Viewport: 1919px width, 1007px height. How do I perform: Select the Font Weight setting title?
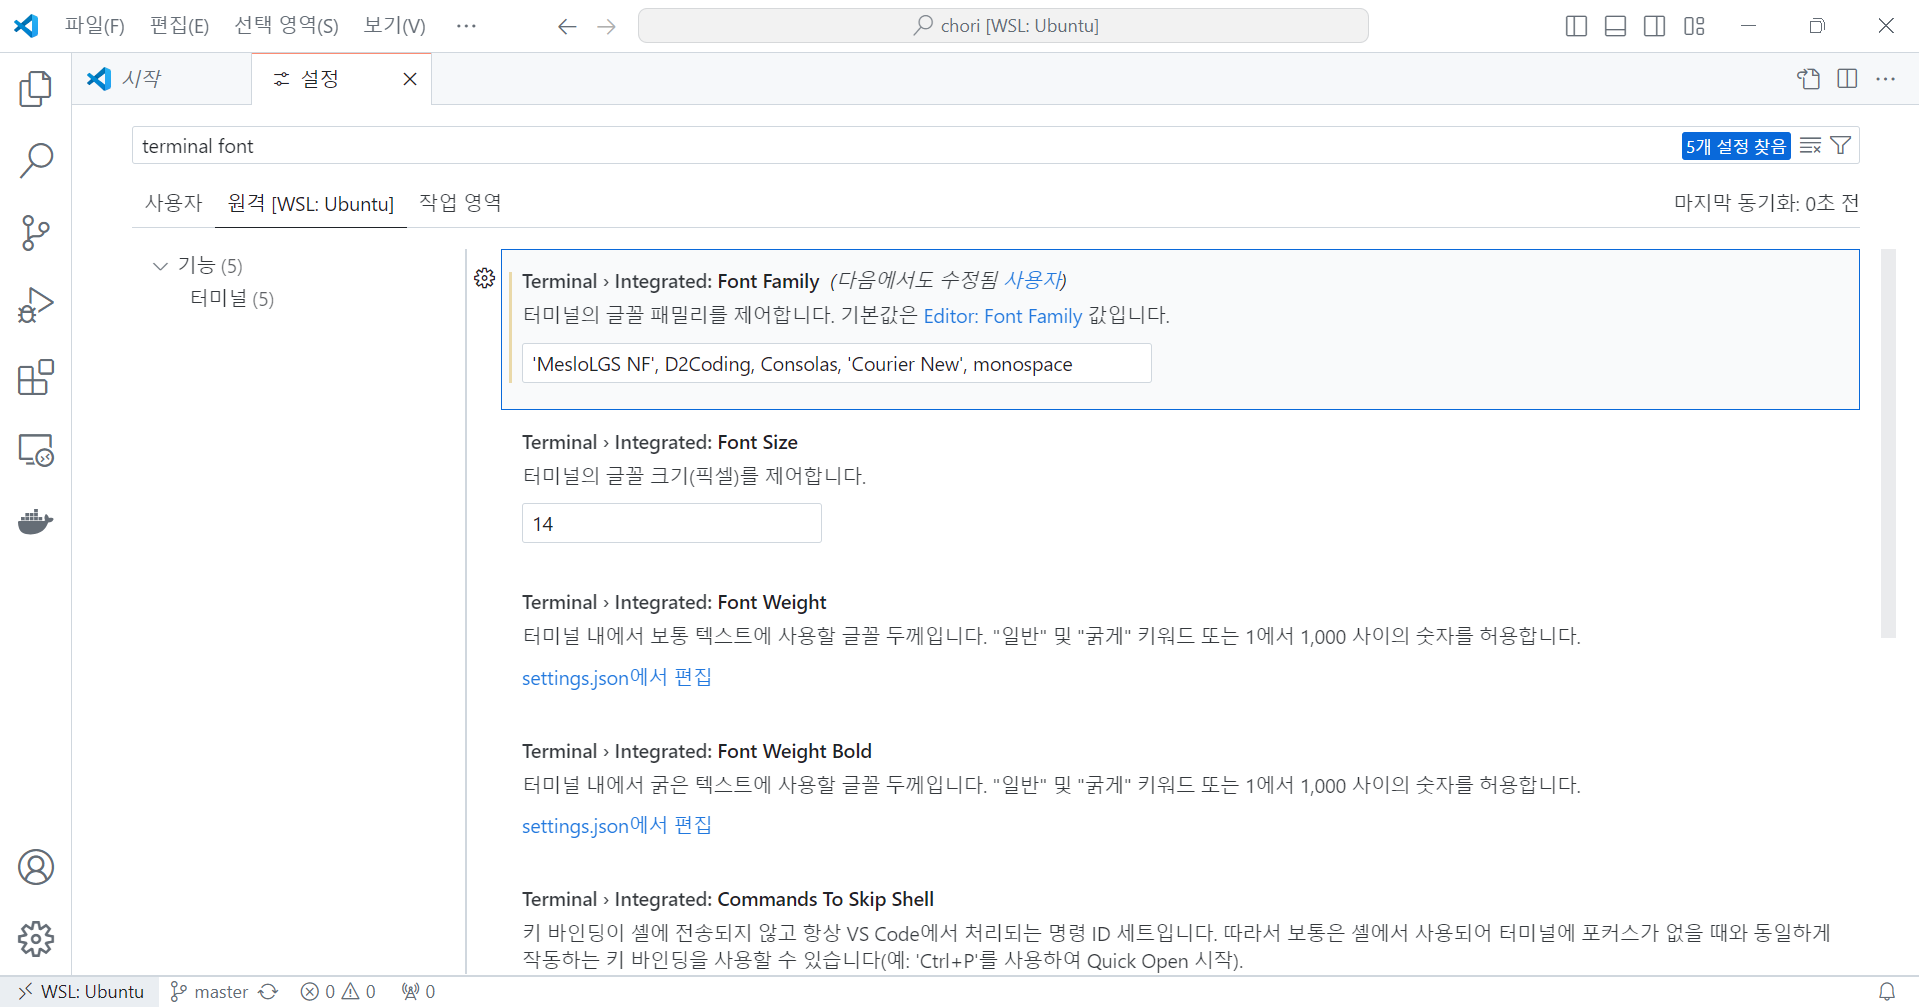[x=674, y=602]
